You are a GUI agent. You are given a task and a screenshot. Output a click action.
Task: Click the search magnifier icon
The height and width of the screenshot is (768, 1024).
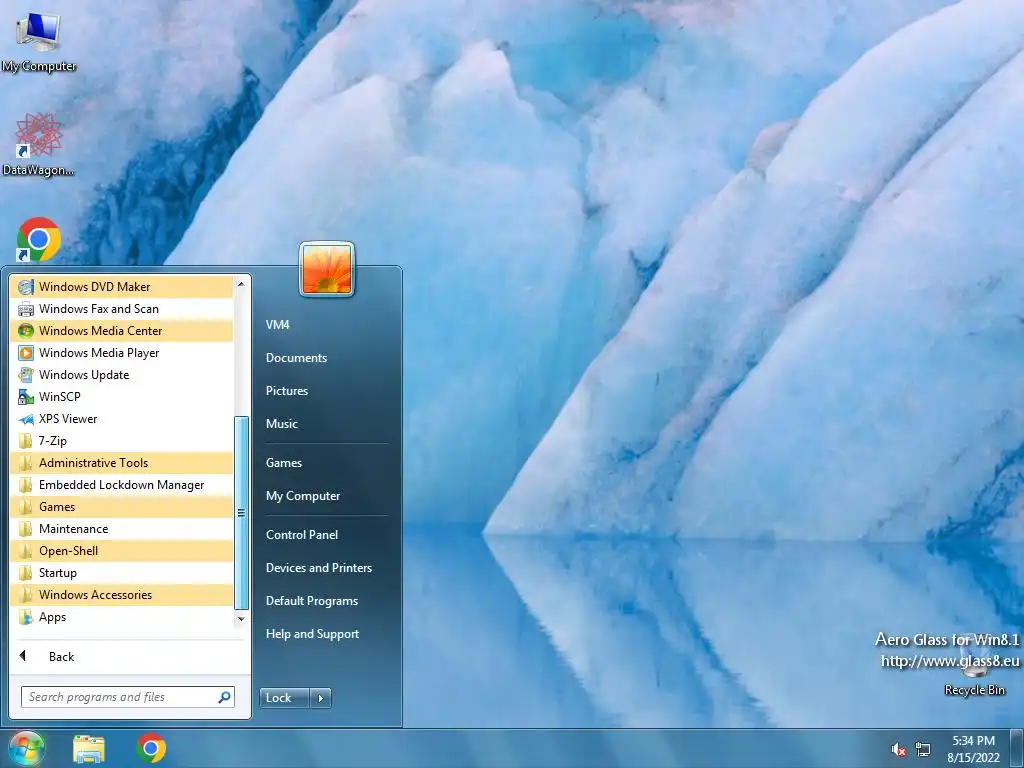224,697
